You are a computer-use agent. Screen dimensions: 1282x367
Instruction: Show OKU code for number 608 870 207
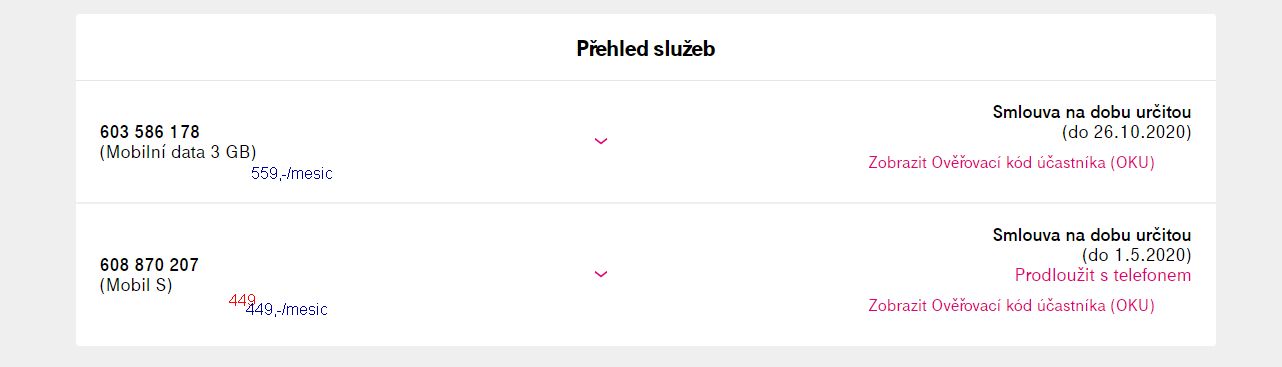1011,306
